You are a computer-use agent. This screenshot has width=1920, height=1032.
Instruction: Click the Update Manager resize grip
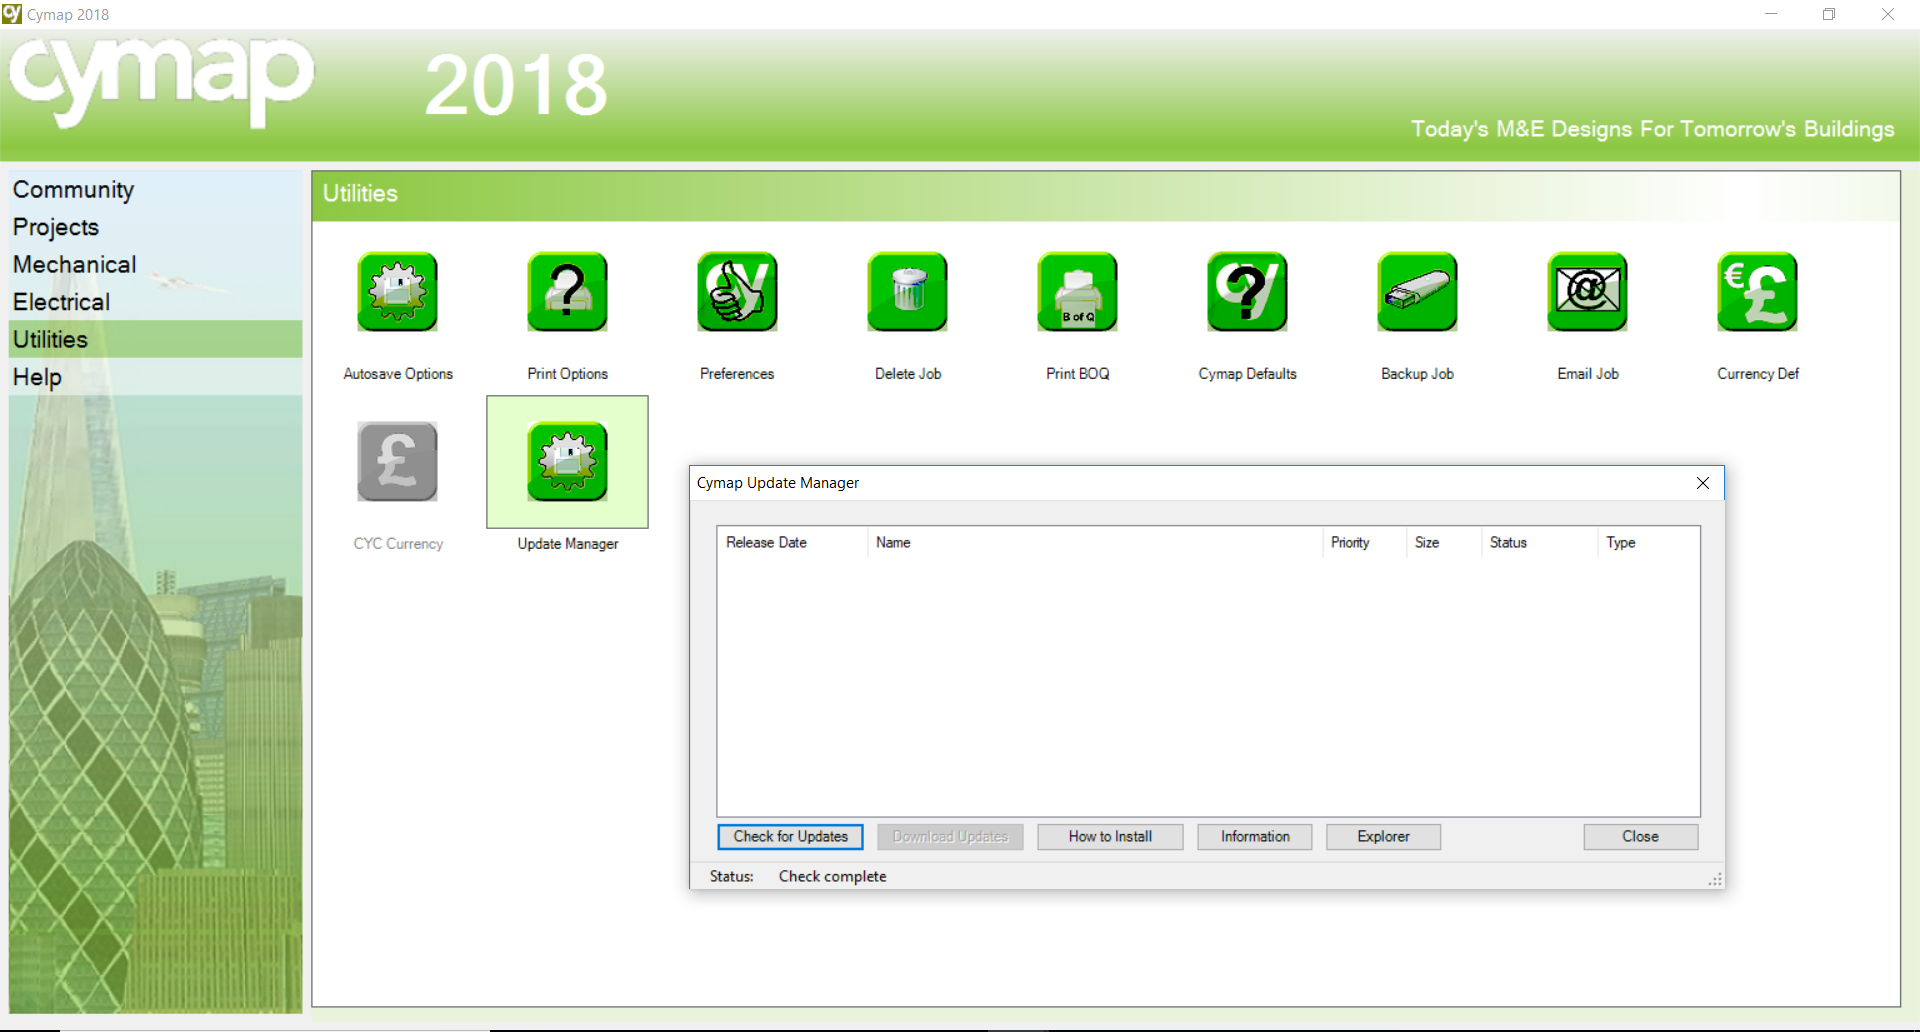[1715, 879]
